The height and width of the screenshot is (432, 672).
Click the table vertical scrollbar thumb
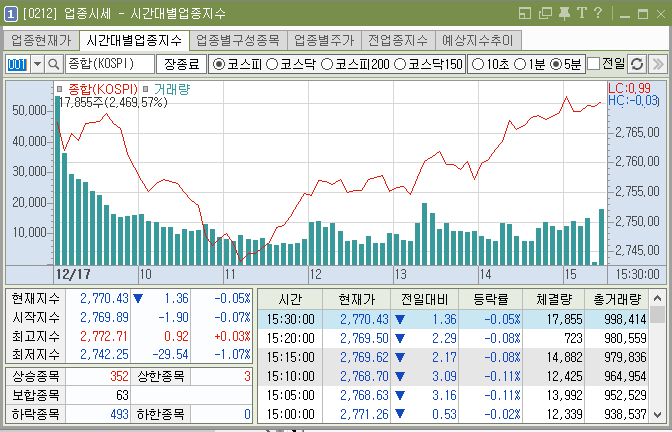coord(658,315)
